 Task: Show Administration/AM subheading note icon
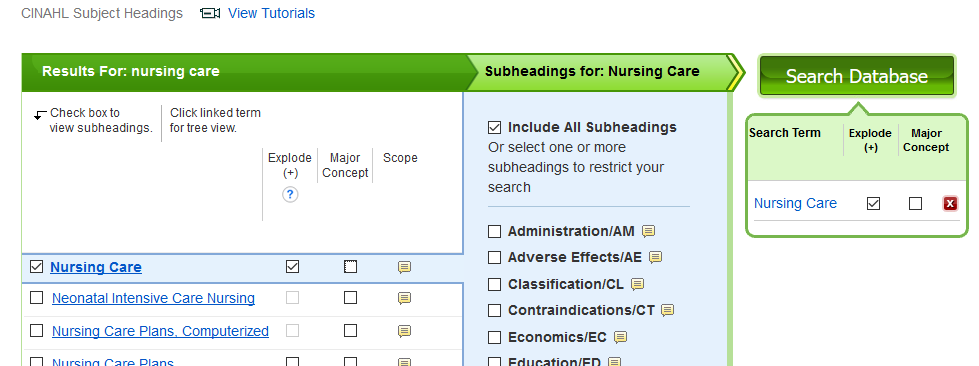(649, 231)
